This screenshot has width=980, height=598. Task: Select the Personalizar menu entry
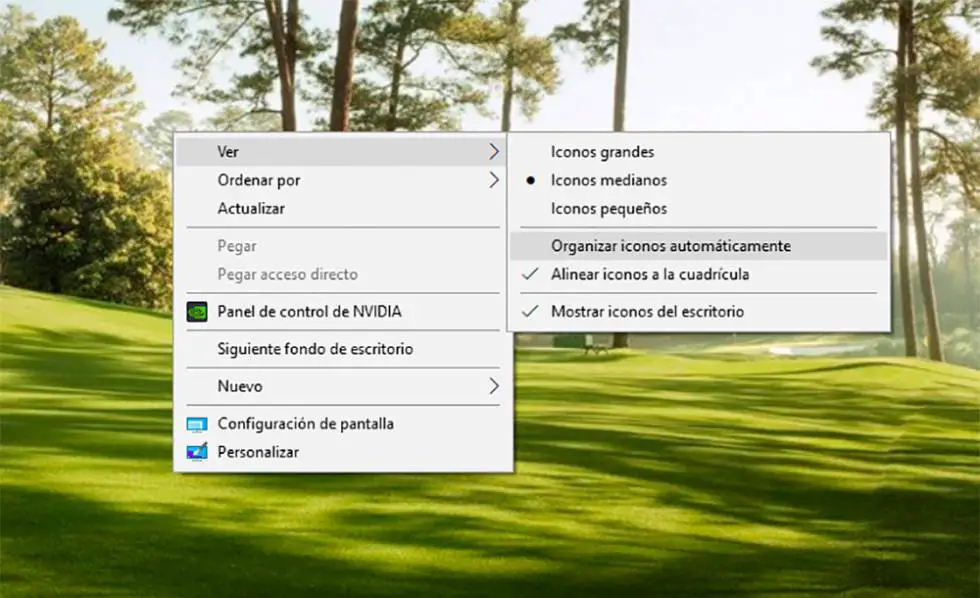(x=340, y=452)
